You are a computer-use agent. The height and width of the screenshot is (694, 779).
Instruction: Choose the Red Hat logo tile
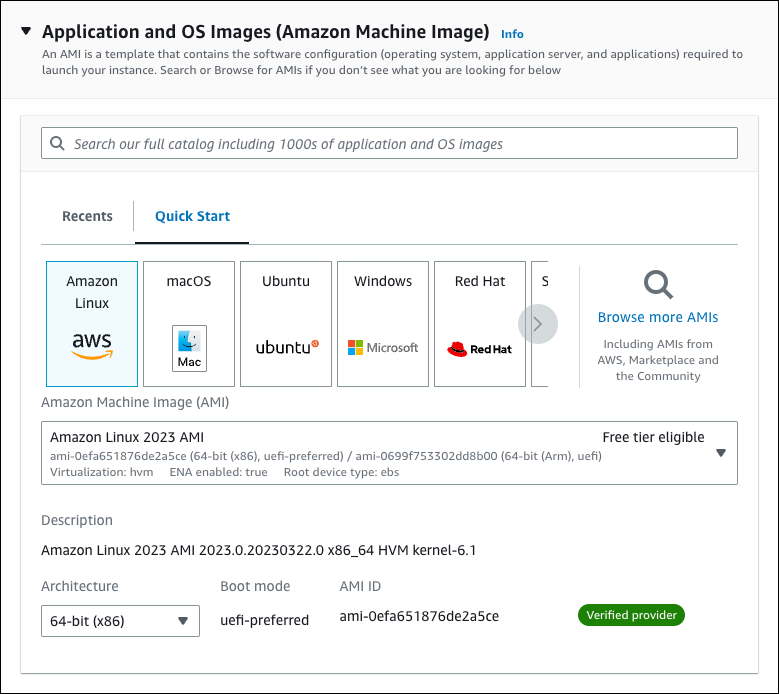[x=480, y=324]
